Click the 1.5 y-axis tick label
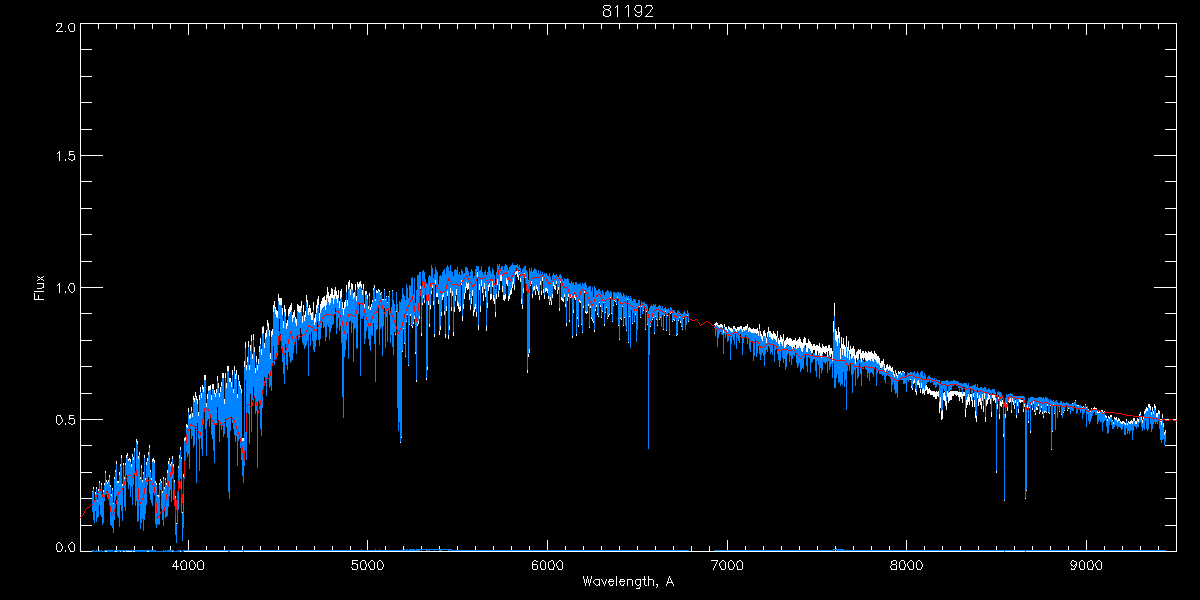 tap(66, 157)
